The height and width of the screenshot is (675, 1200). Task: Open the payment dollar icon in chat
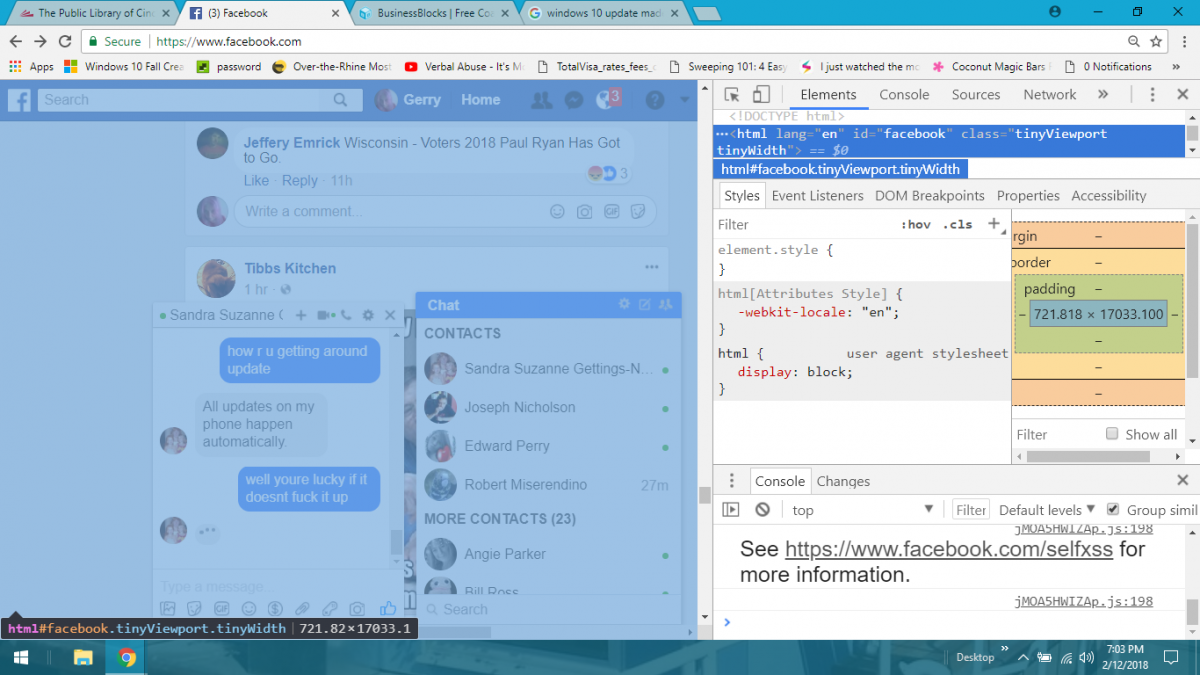[x=275, y=608]
